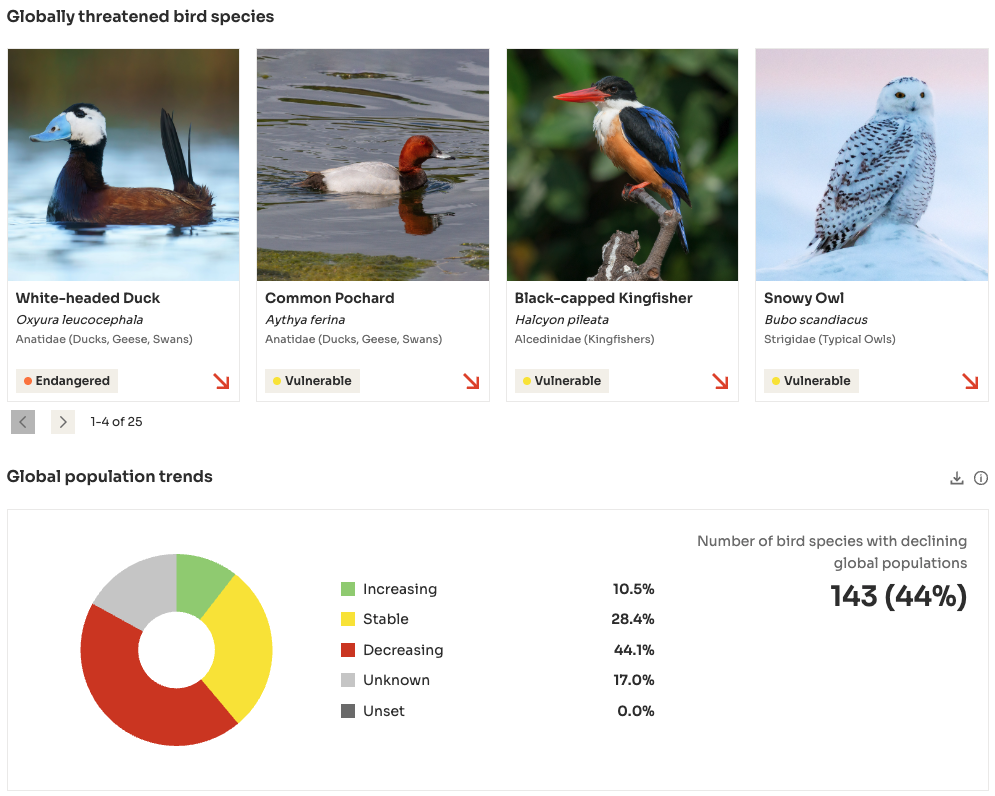This screenshot has width=995, height=796.
Task: Click Black-capped Kingfisher declining trend arrow
Action: (x=720, y=381)
